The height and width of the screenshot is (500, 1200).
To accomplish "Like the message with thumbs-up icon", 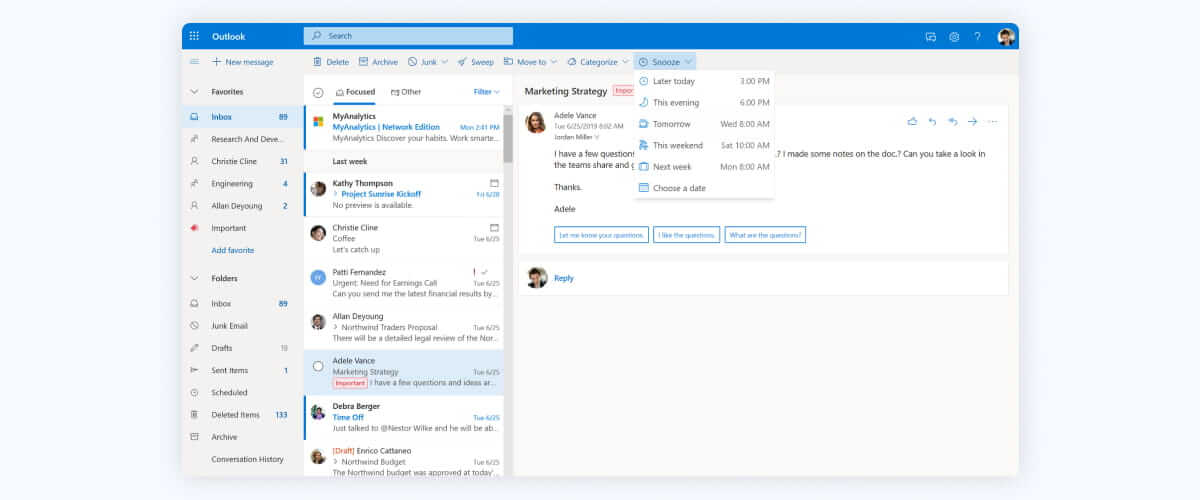I will click(912, 121).
